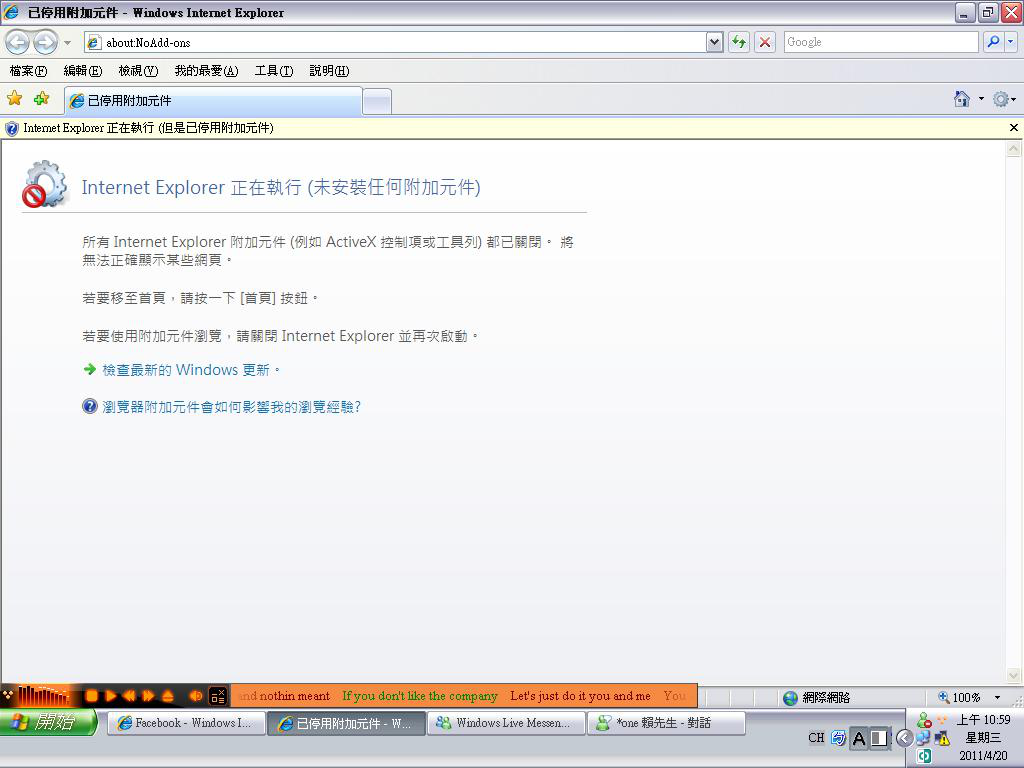
Task: Play the track in the media toolbar
Action: pos(111,696)
